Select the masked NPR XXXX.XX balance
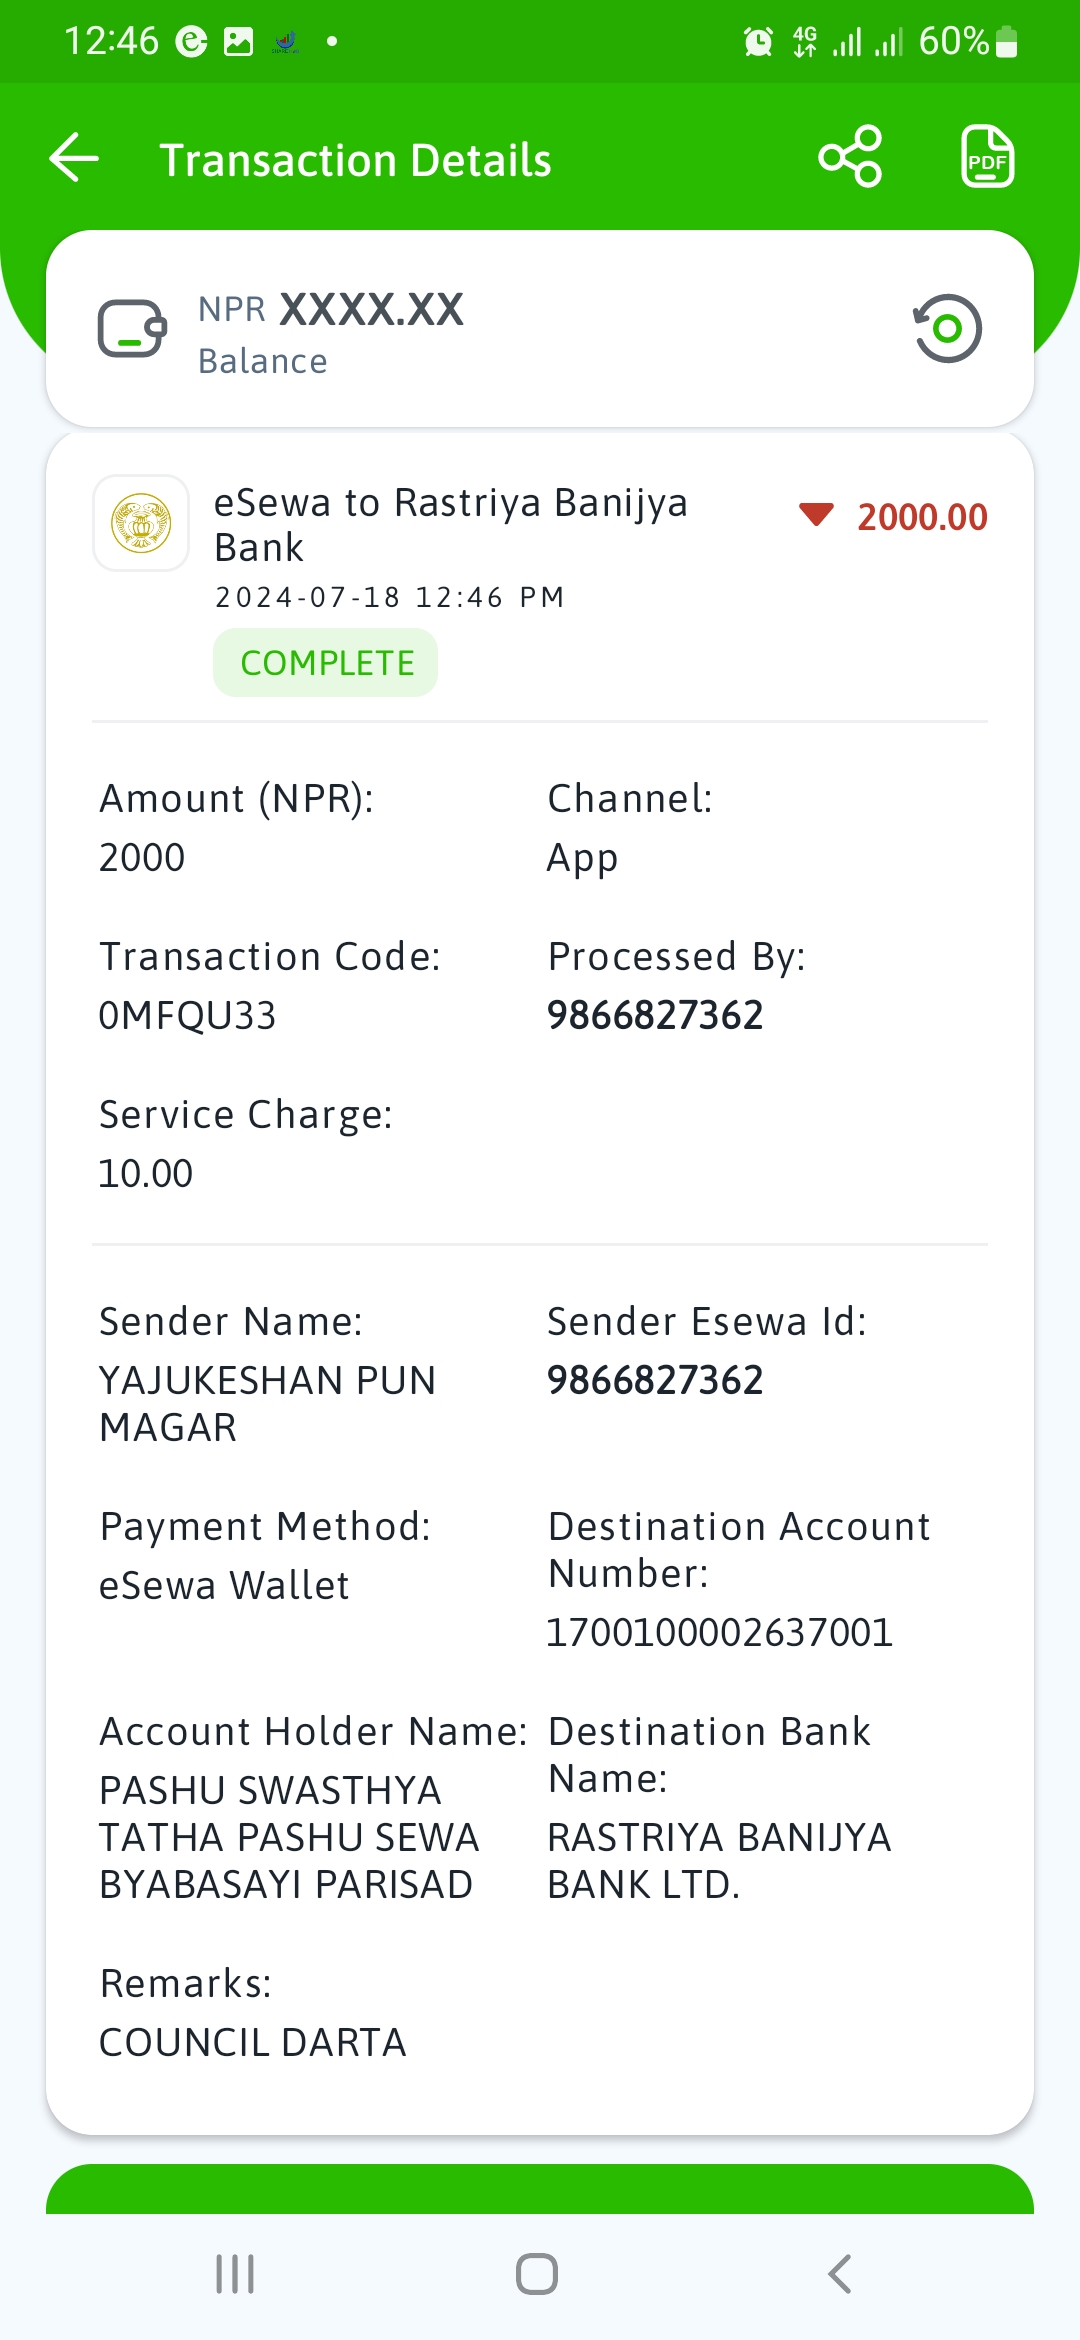The image size is (1080, 2340). pos(331,310)
